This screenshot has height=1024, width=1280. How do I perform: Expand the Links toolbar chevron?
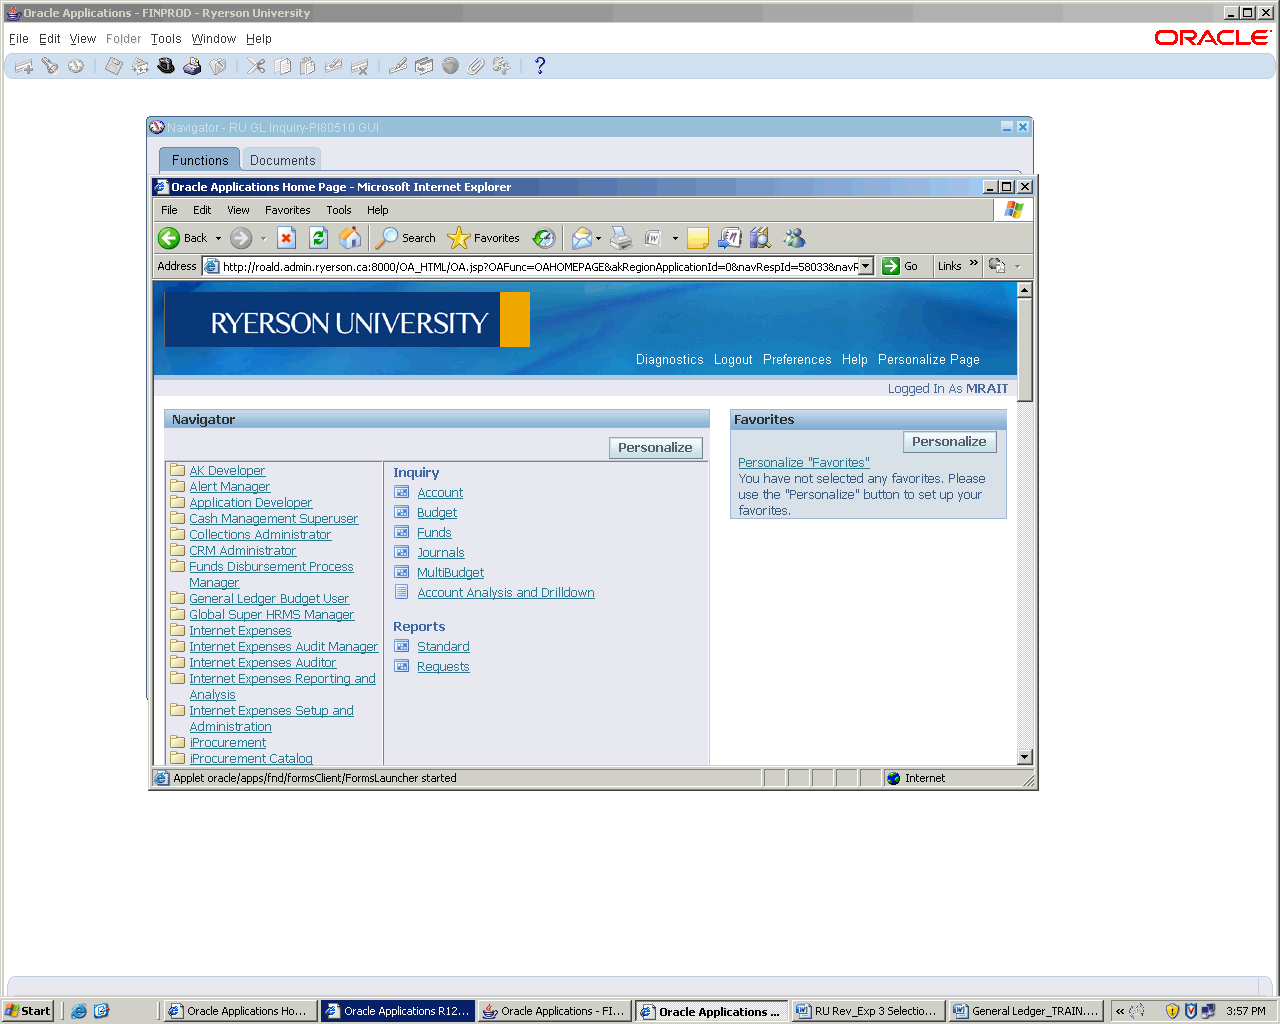click(x=974, y=264)
